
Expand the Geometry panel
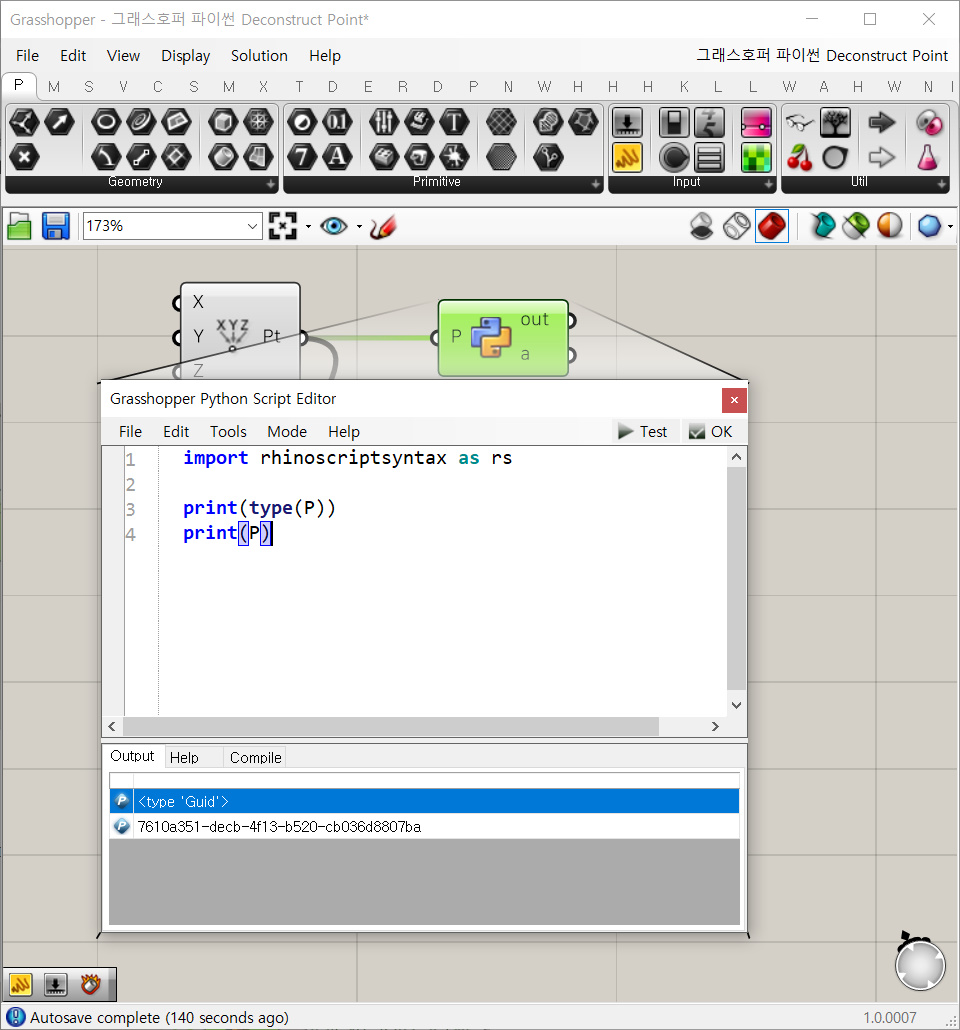tap(271, 185)
